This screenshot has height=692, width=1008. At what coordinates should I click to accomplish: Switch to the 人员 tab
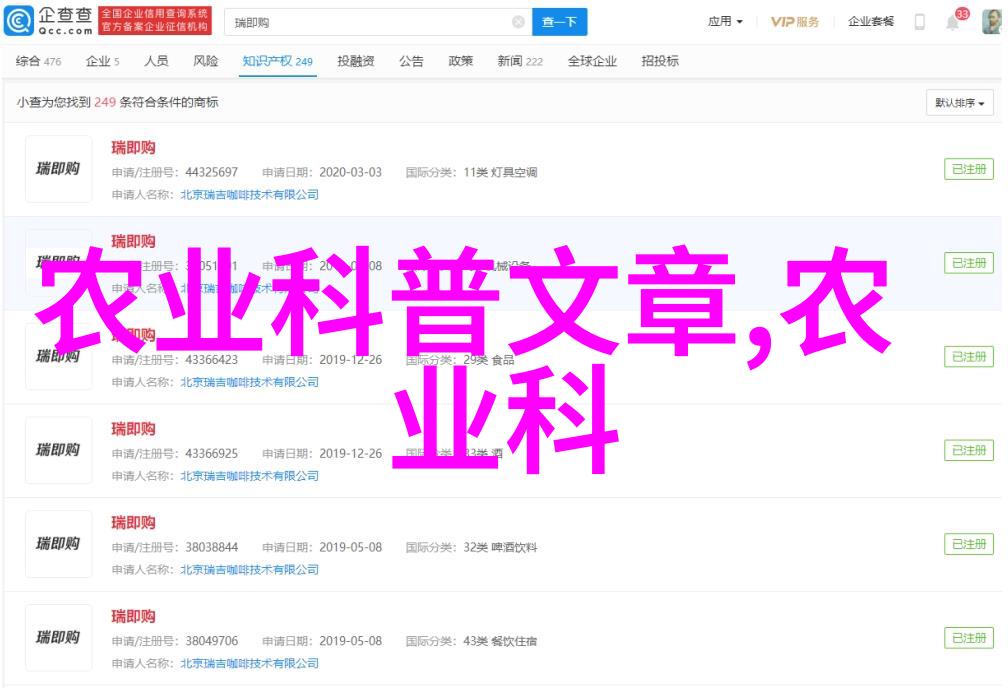click(x=156, y=61)
